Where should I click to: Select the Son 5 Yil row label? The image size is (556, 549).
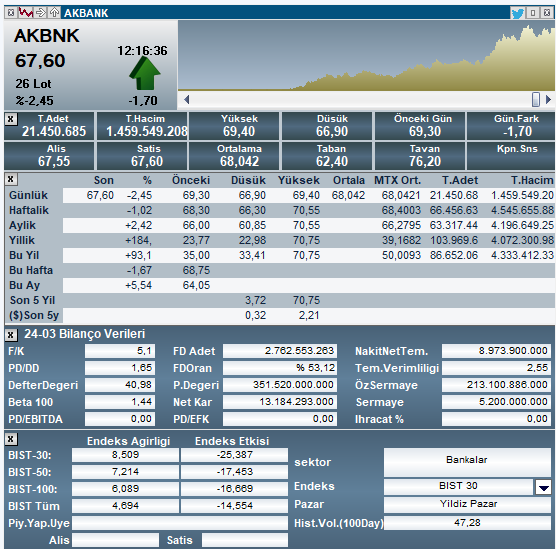click(32, 300)
